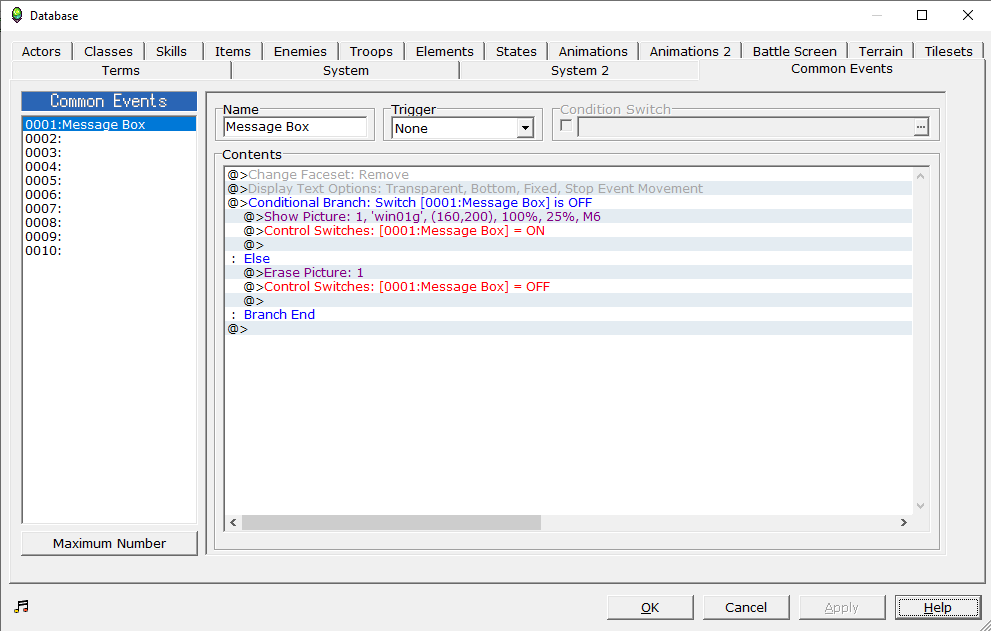
Task: Click the Name field containing Message Box
Action: [x=295, y=126]
